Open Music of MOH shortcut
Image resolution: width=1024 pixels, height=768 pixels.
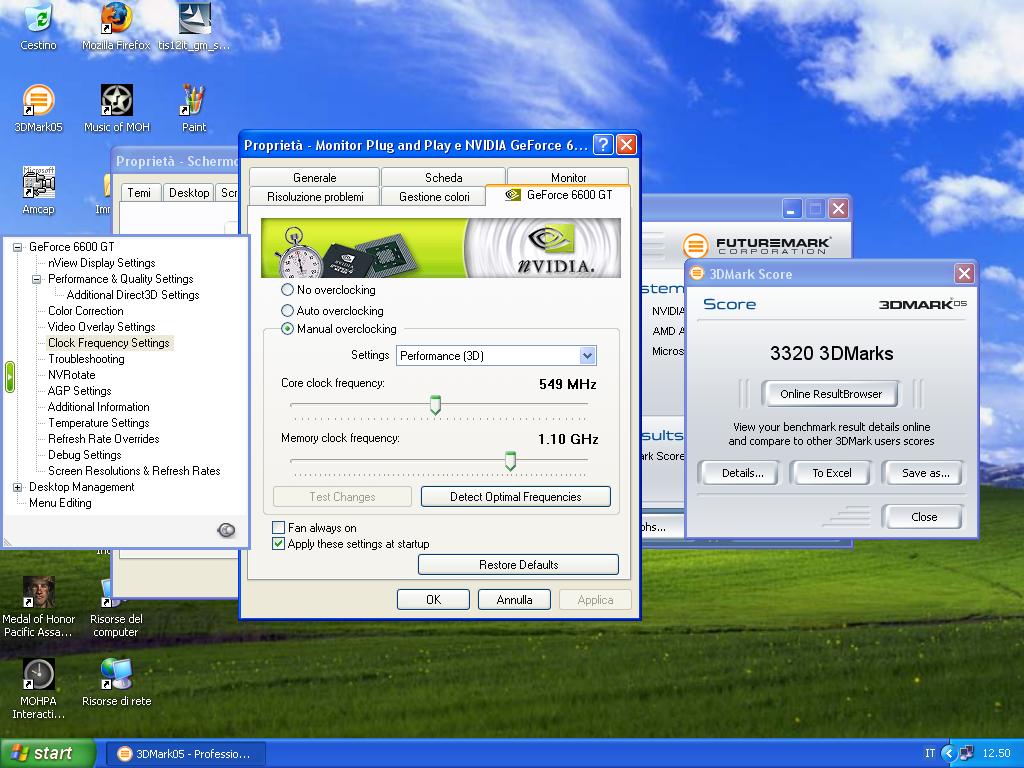tap(116, 108)
